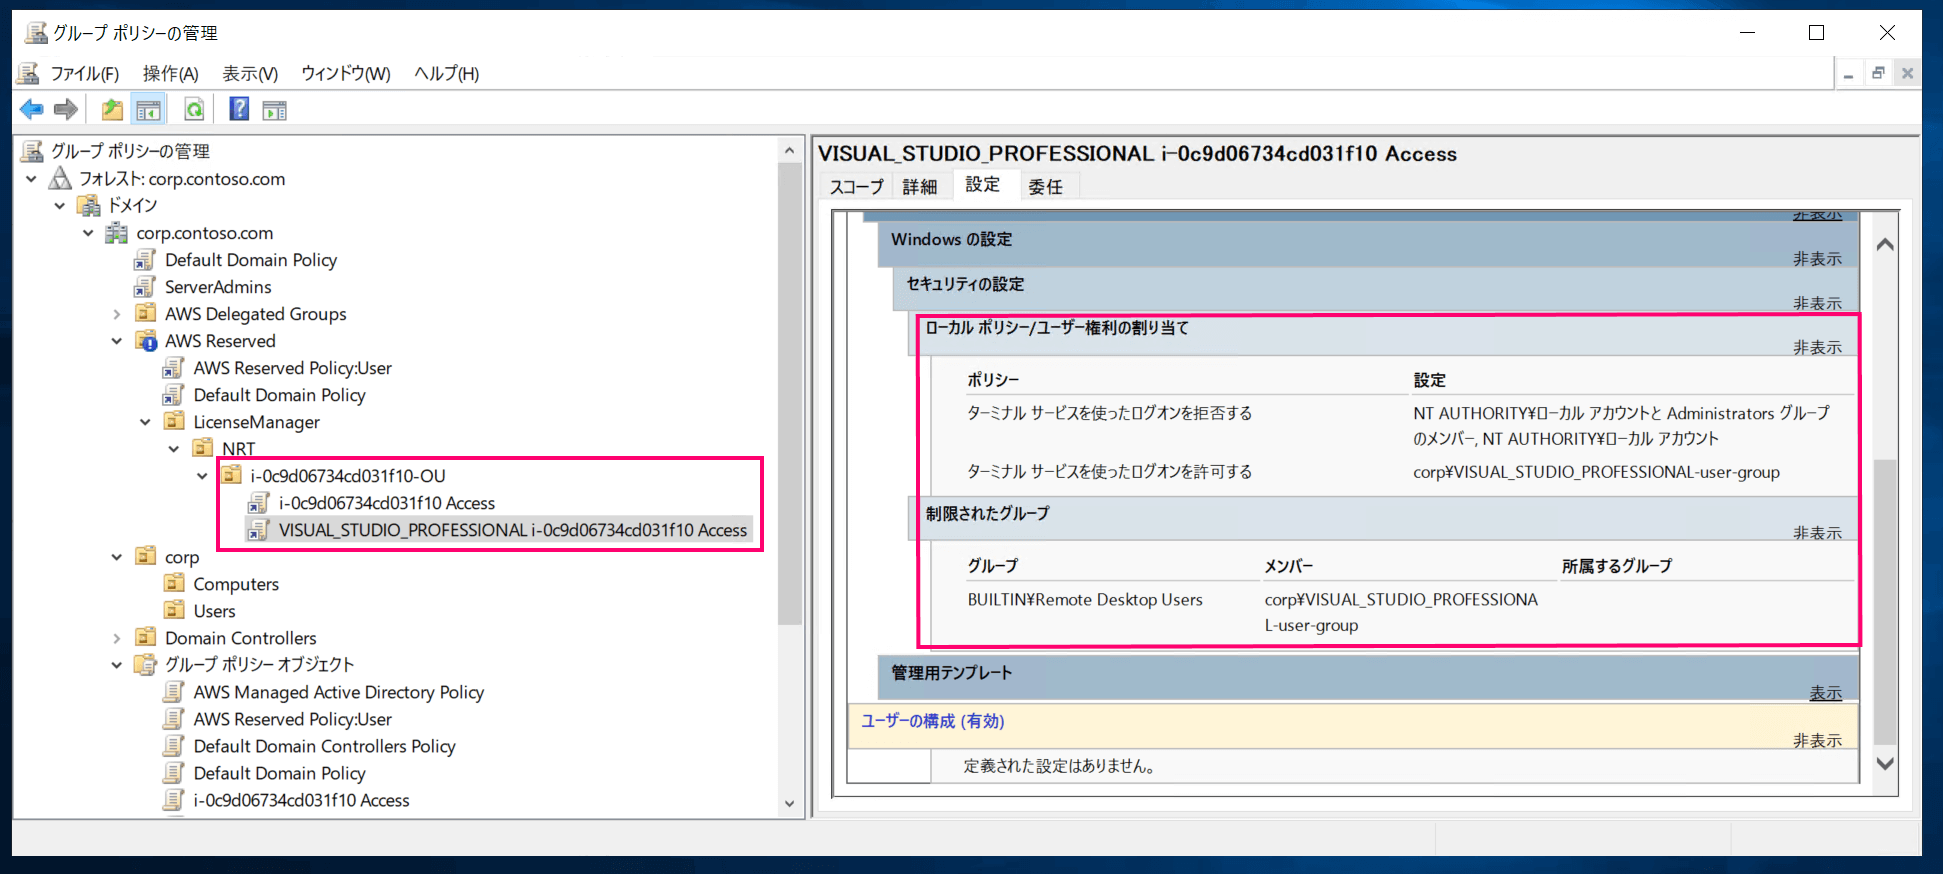Click the tree pane scroll up arrow
Image resolution: width=1943 pixels, height=874 pixels.
click(790, 151)
